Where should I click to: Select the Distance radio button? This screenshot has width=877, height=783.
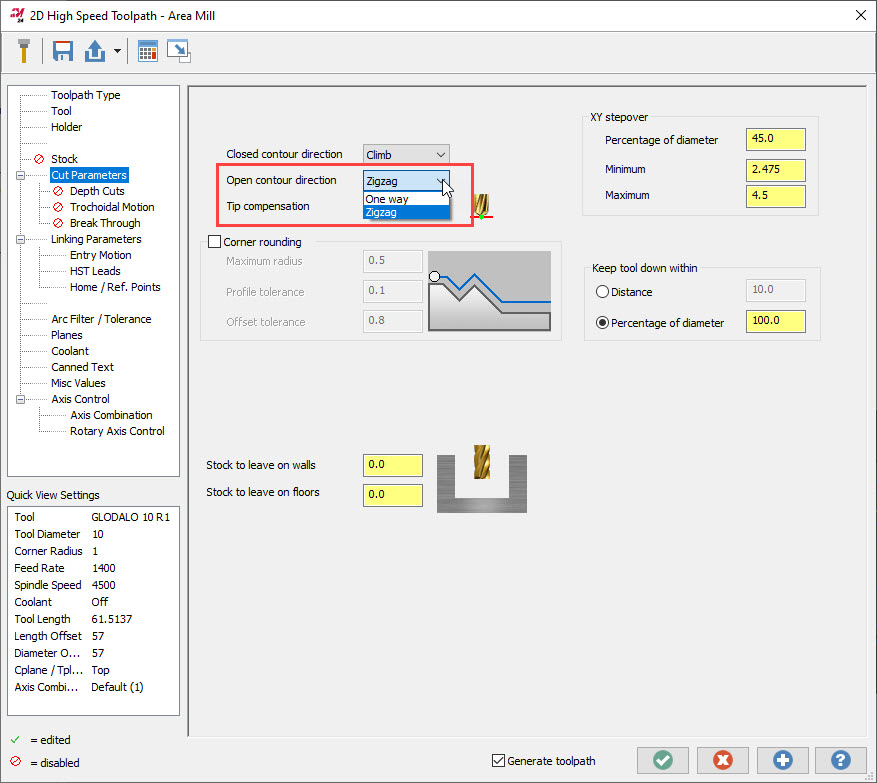(x=602, y=292)
